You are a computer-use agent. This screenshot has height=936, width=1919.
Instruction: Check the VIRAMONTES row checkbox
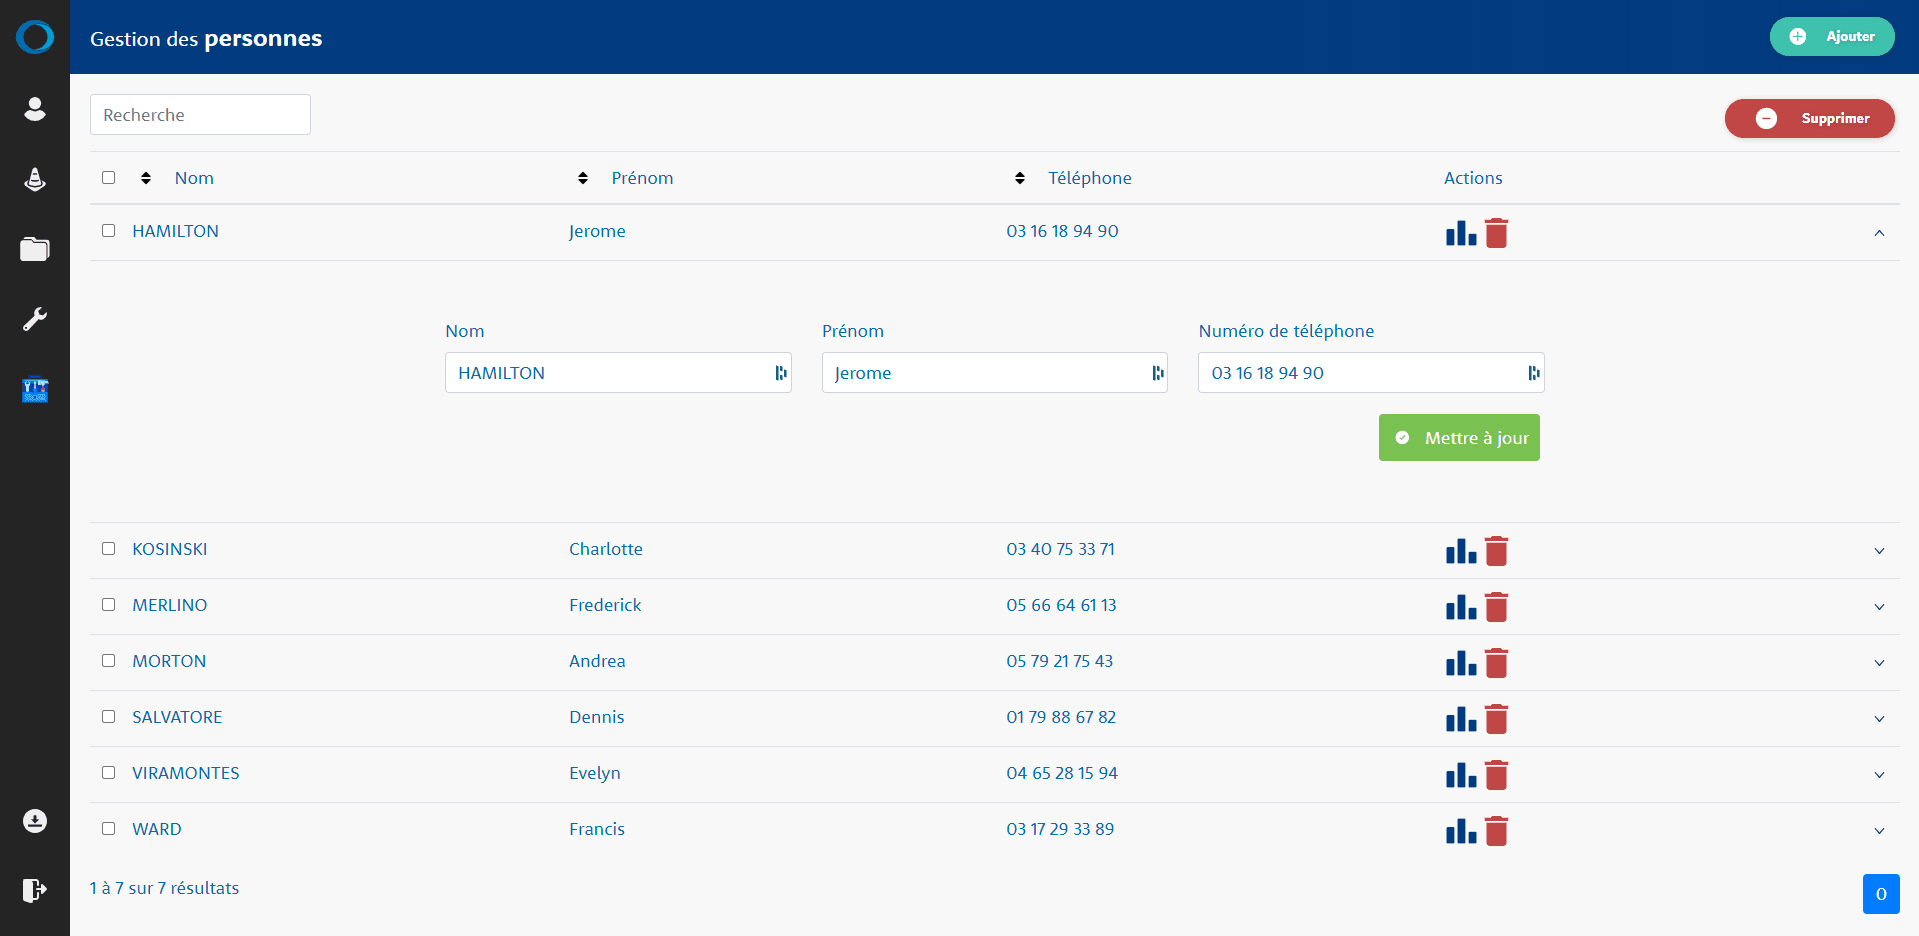click(108, 772)
